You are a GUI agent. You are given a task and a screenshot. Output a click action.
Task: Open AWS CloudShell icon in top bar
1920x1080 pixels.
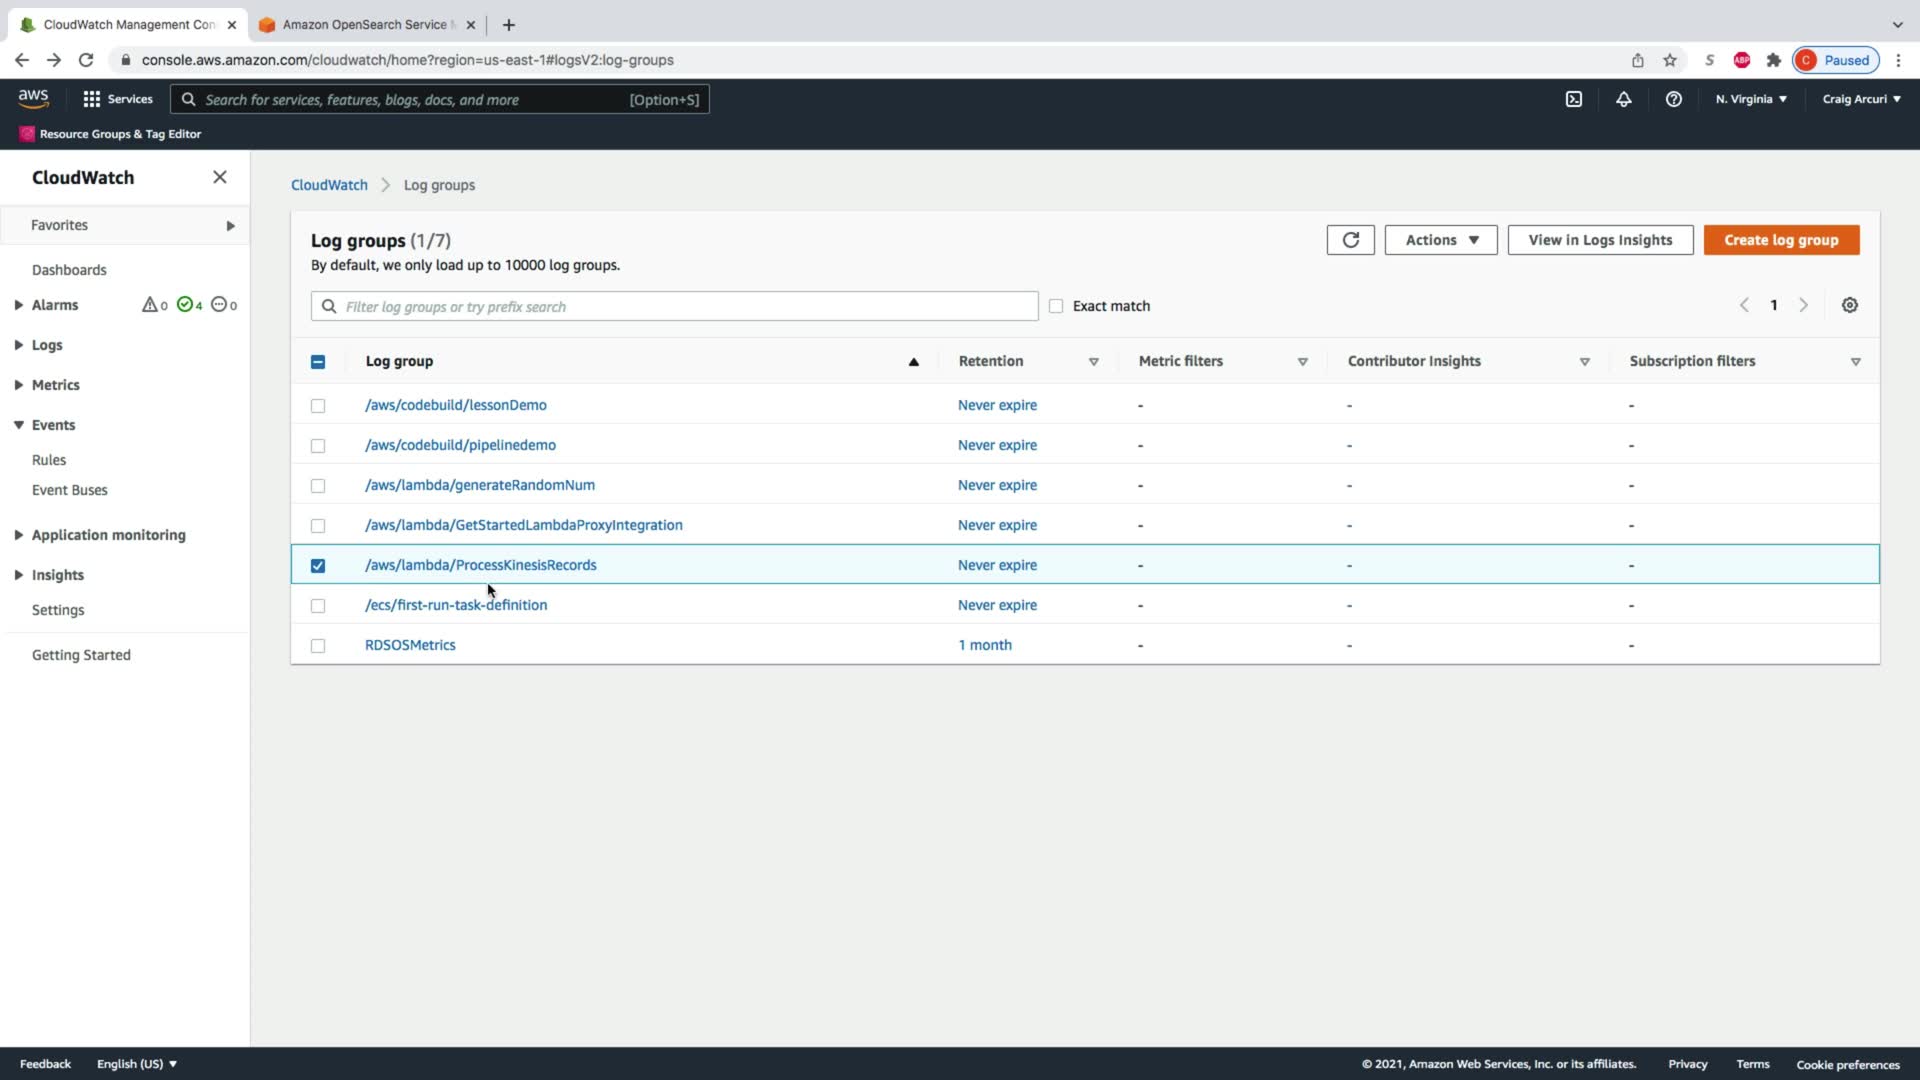tap(1573, 99)
